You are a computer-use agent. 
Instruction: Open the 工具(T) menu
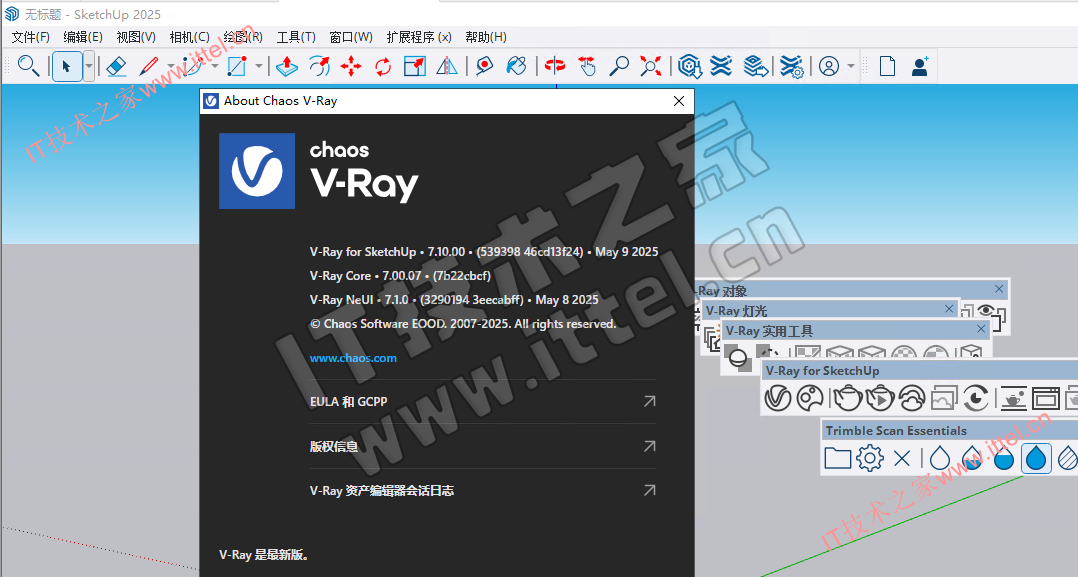(296, 37)
